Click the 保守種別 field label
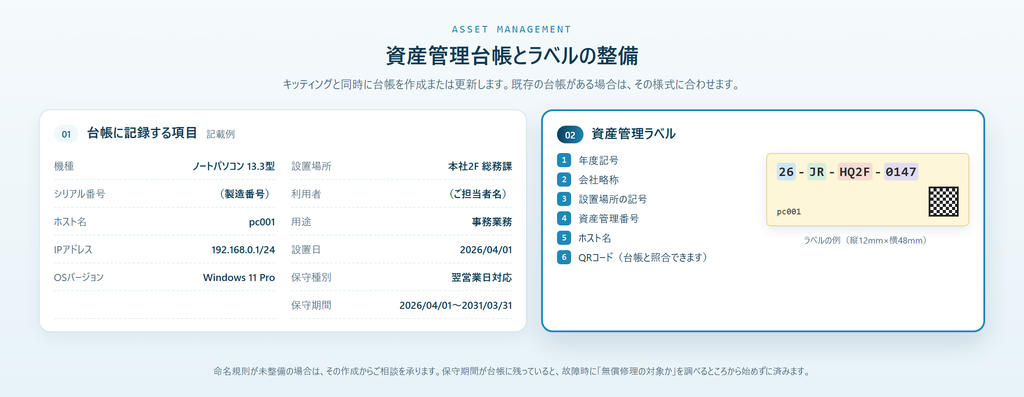The height and width of the screenshot is (397, 1024). point(312,278)
